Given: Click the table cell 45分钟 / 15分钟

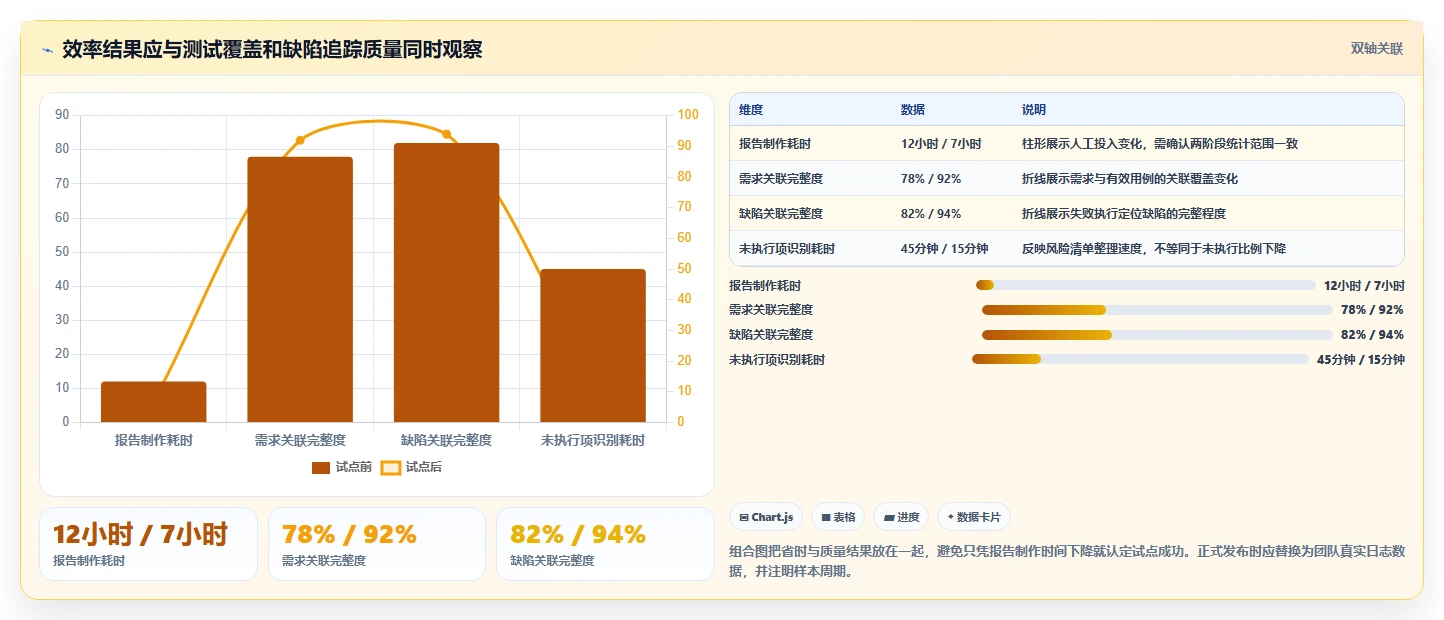Looking at the screenshot, I should pyautogui.click(x=945, y=249).
